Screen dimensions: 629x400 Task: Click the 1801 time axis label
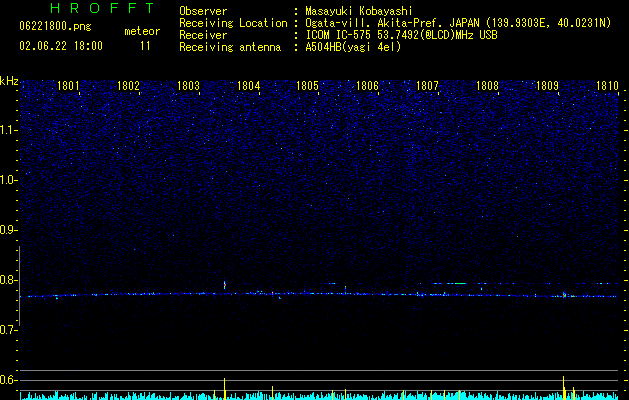(x=68, y=86)
